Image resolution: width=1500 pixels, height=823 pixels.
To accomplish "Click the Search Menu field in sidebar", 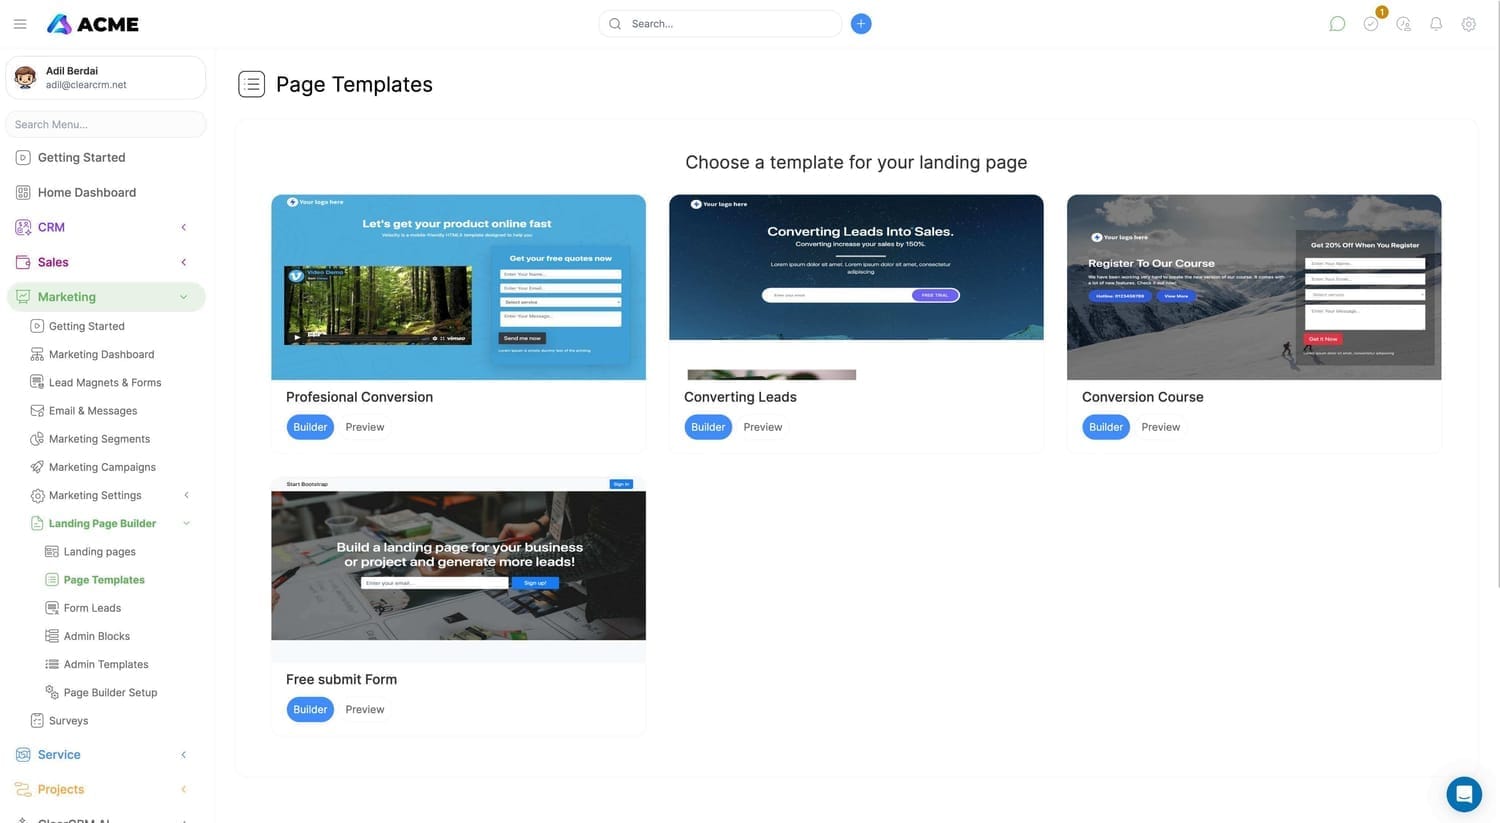I will pos(106,125).
